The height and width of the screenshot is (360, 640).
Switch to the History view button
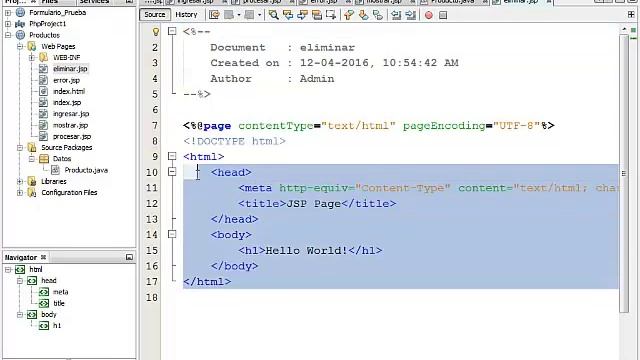coord(186,15)
